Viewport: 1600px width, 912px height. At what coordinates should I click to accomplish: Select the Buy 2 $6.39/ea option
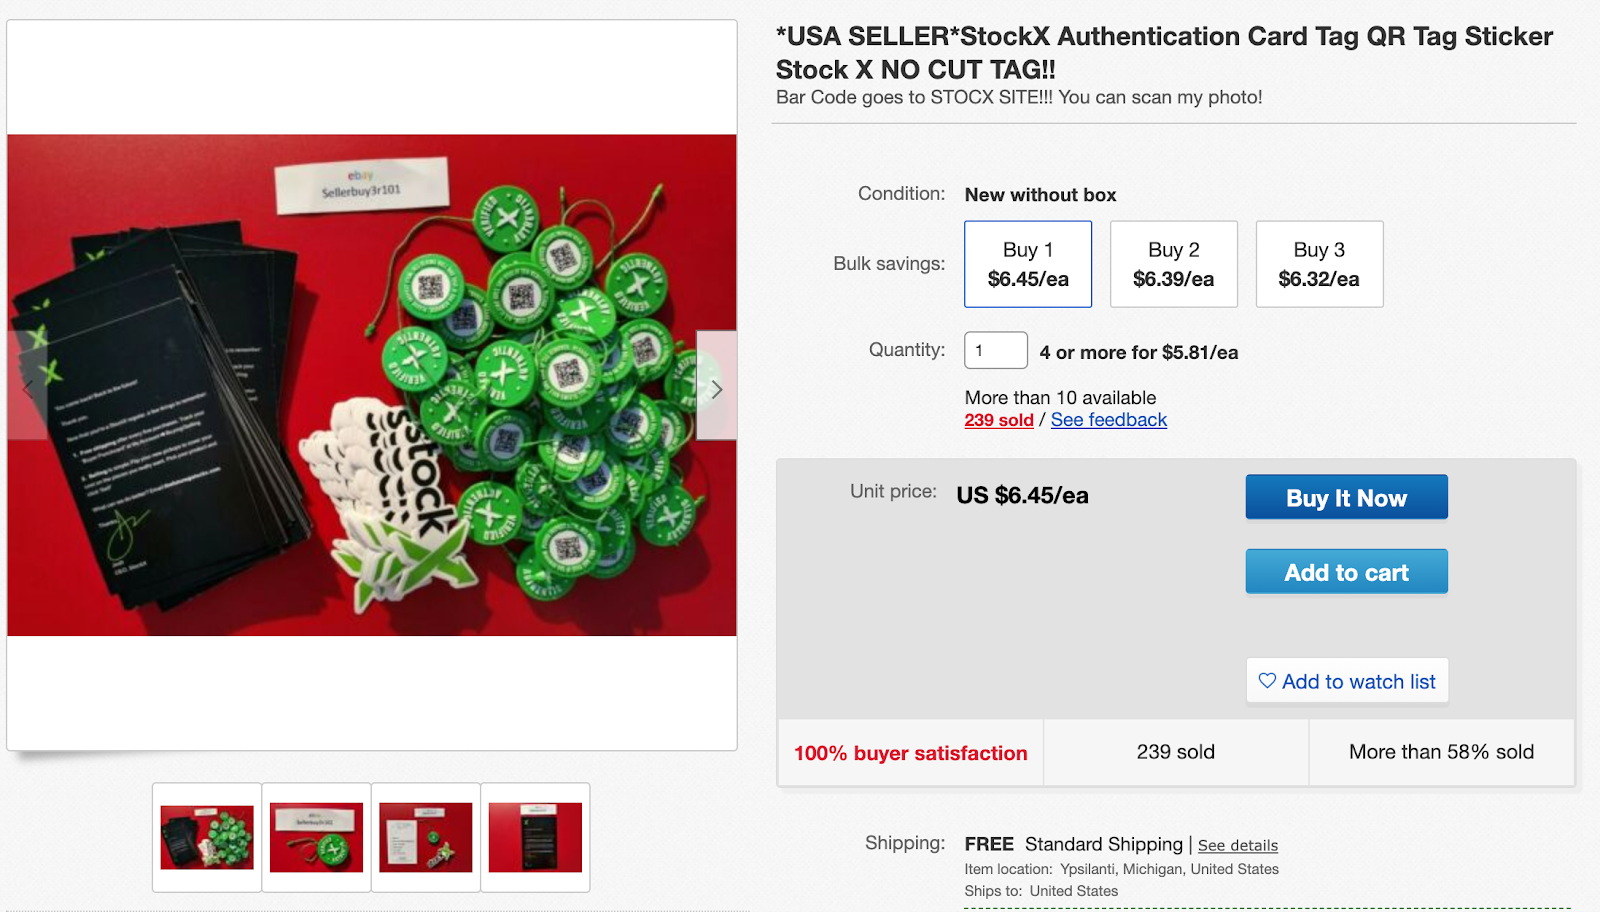point(1174,264)
